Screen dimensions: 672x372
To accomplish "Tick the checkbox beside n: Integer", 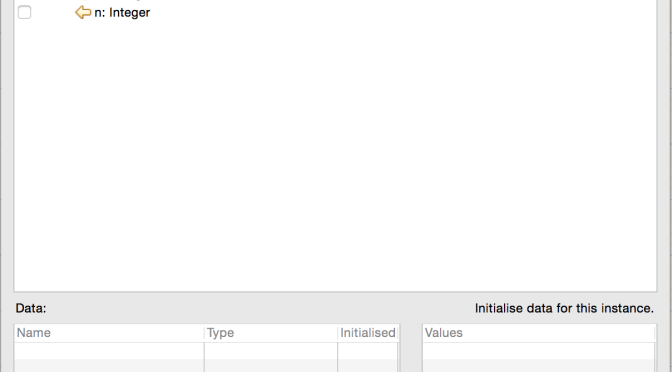I will click(24, 12).
